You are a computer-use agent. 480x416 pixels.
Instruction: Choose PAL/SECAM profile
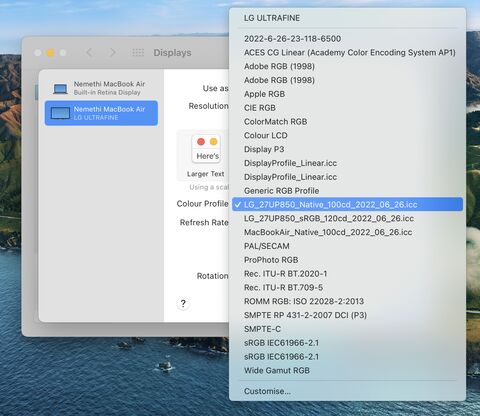pos(347,246)
